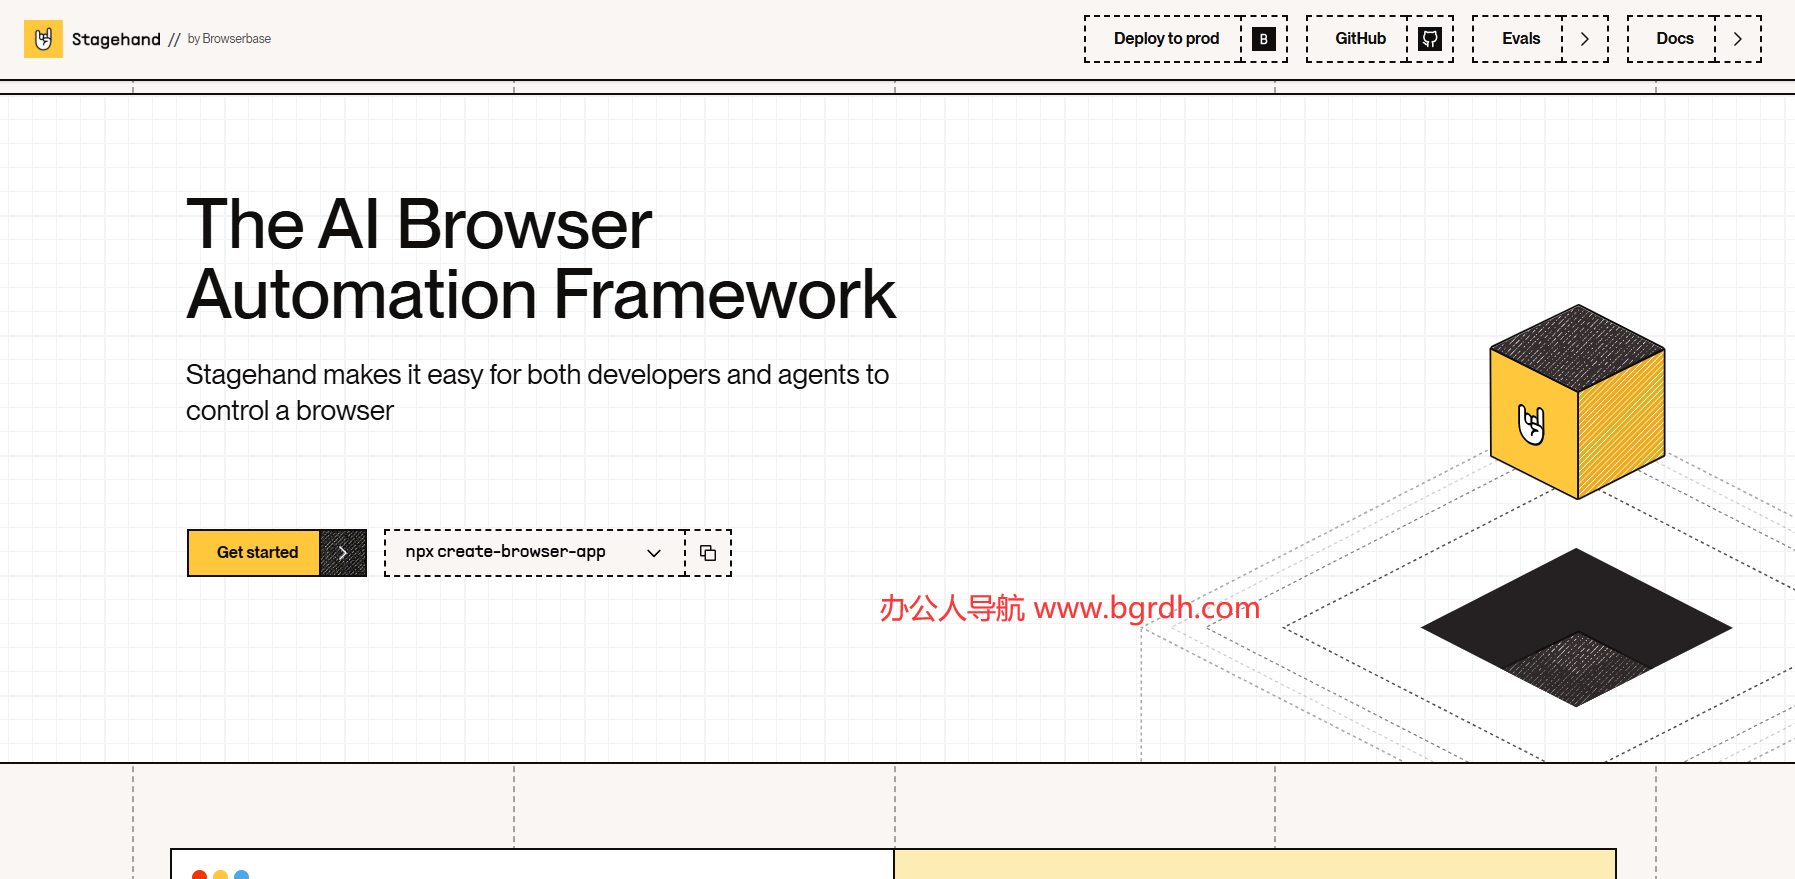Click the GitHub octocat icon
Screen dimensions: 1795x879
point(1430,39)
